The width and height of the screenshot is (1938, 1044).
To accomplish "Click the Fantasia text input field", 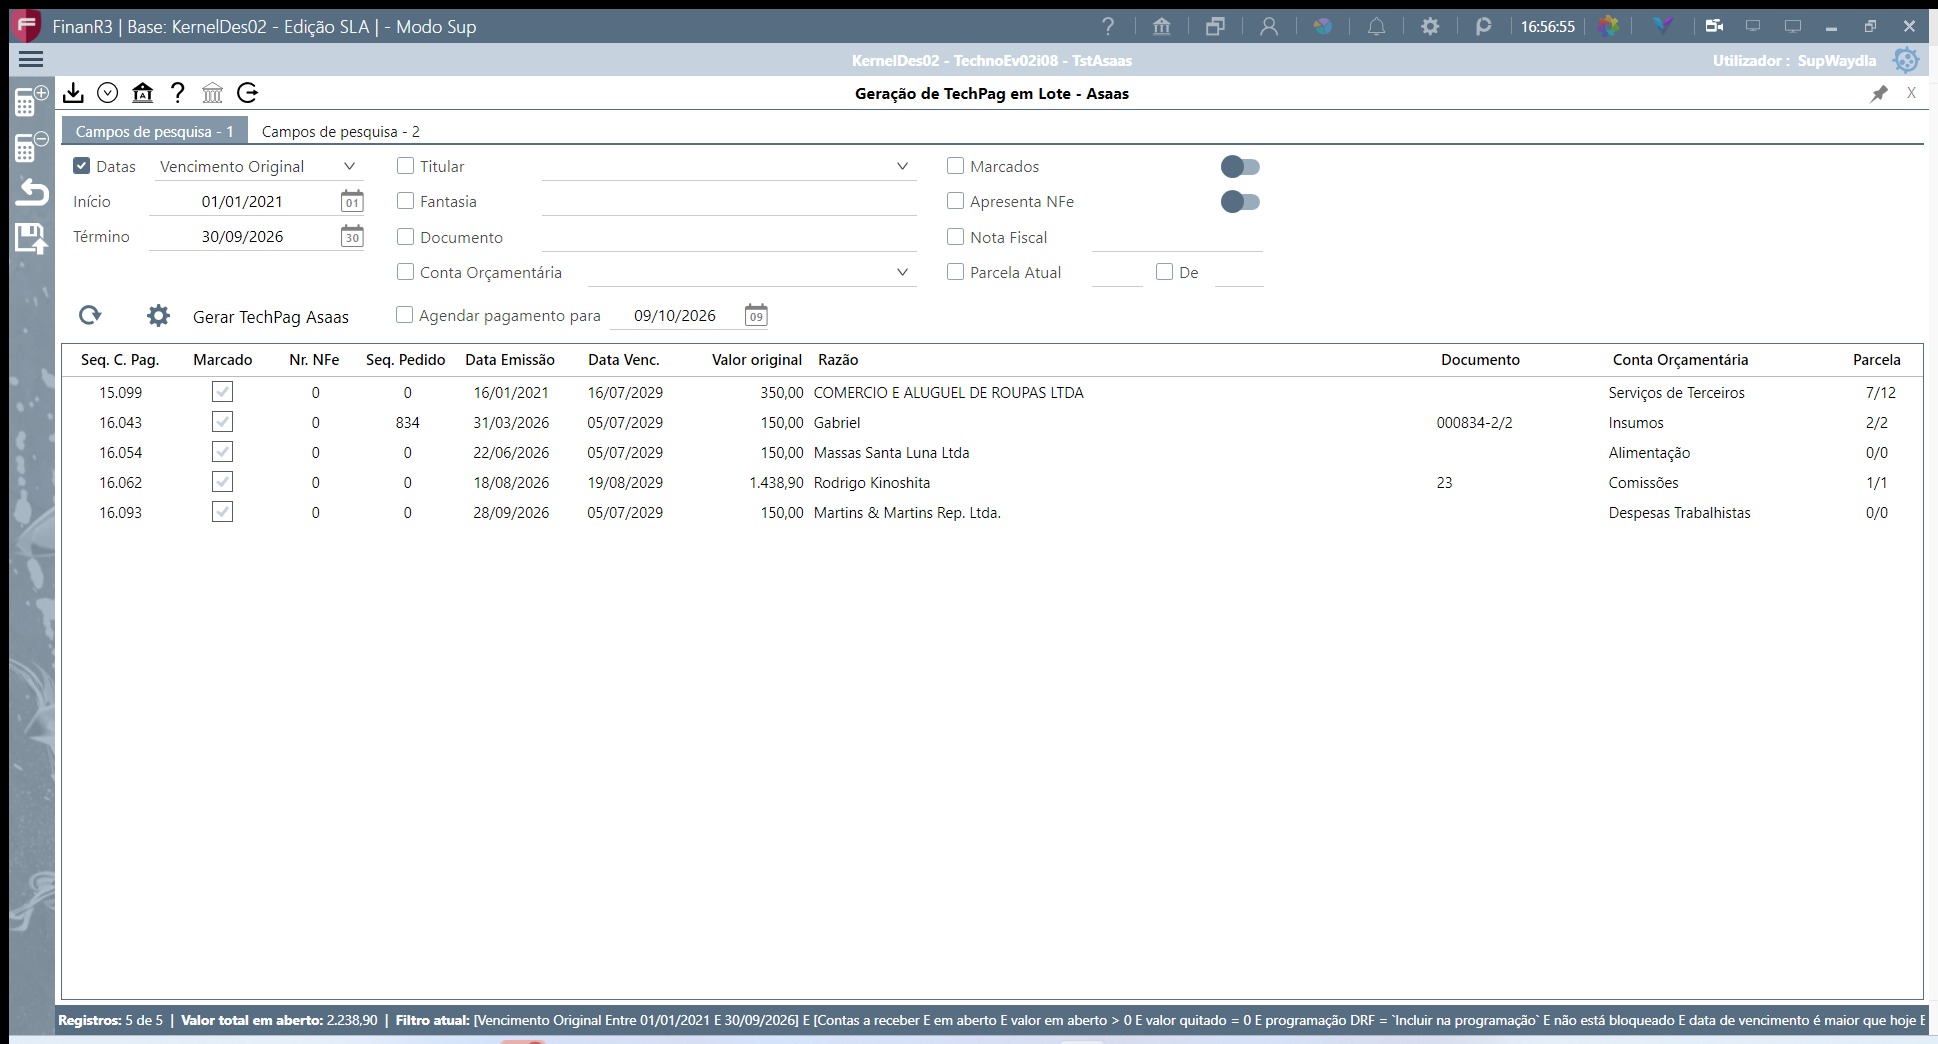I will (x=729, y=202).
